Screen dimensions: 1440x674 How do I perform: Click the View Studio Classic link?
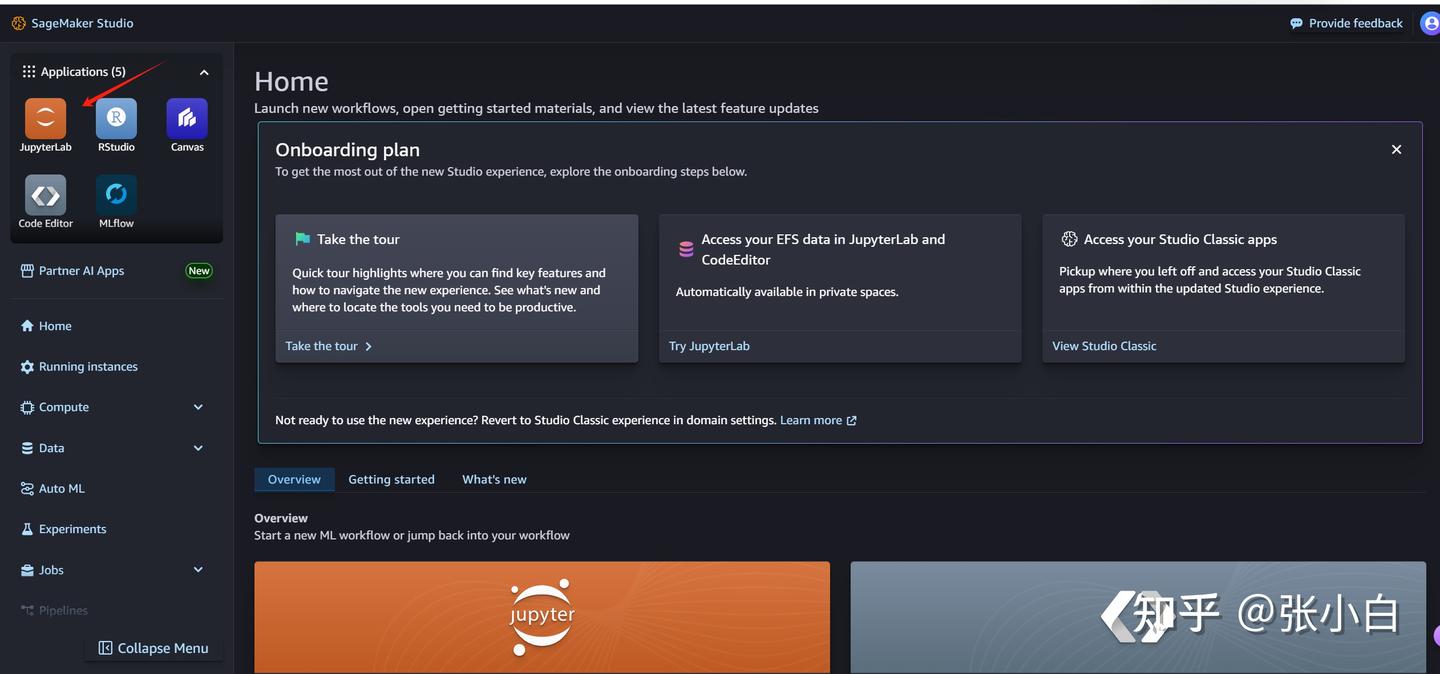[1104, 346]
